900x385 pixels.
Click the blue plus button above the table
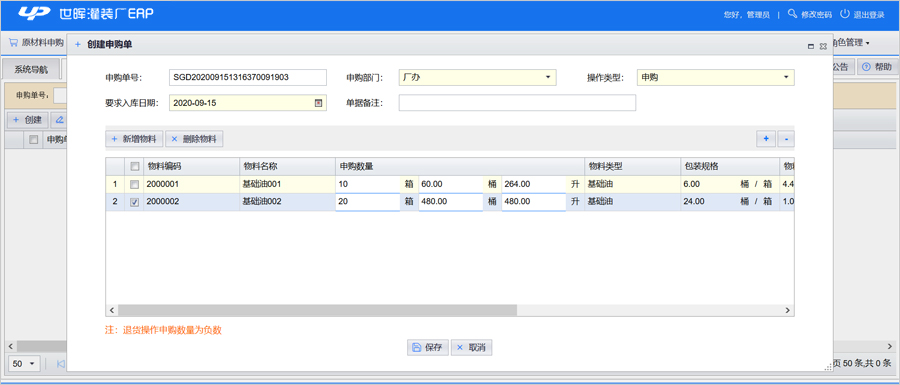pos(766,139)
